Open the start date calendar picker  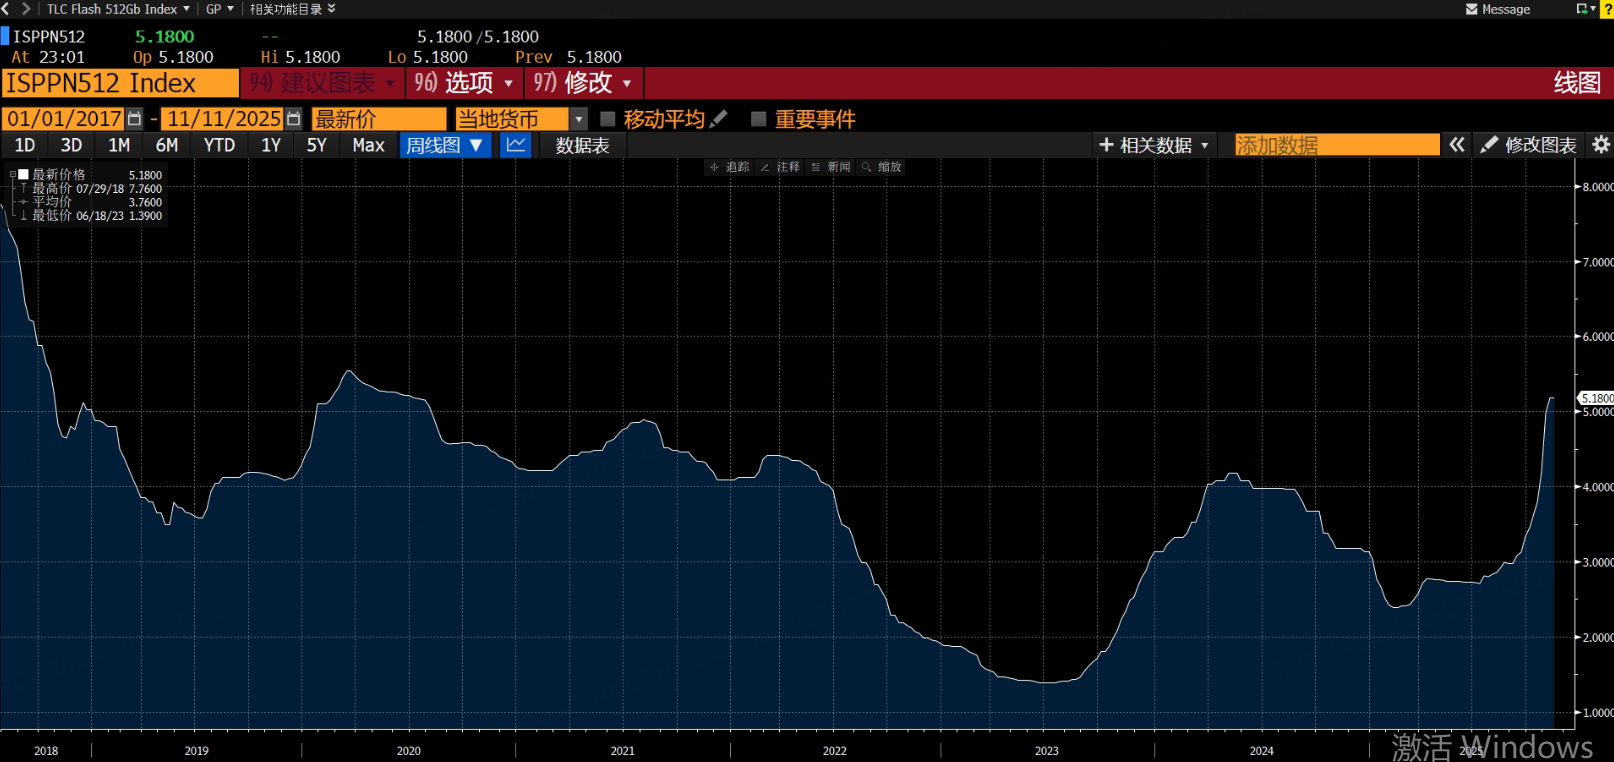(135, 119)
